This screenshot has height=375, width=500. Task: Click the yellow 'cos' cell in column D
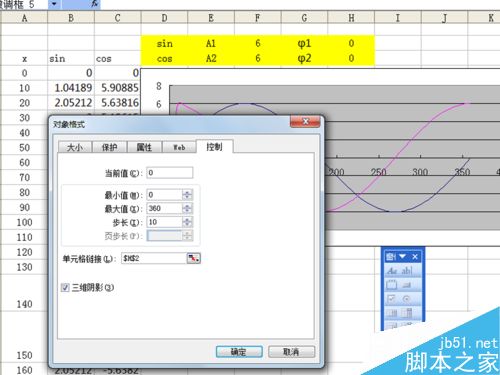pos(164,58)
